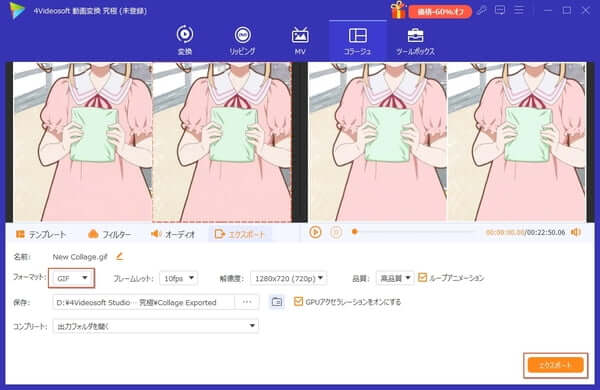Click the gift box promotion icon
This screenshot has width=600, height=390.
click(398, 10)
